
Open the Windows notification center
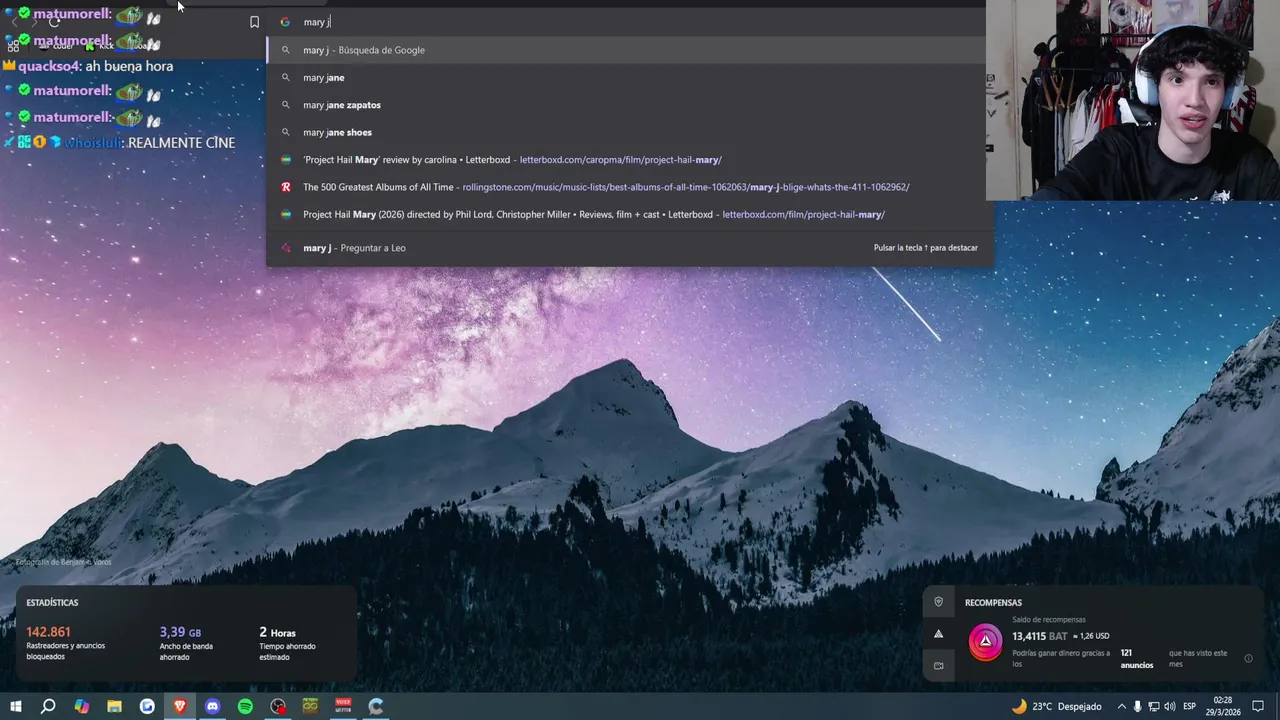[x=1259, y=706]
